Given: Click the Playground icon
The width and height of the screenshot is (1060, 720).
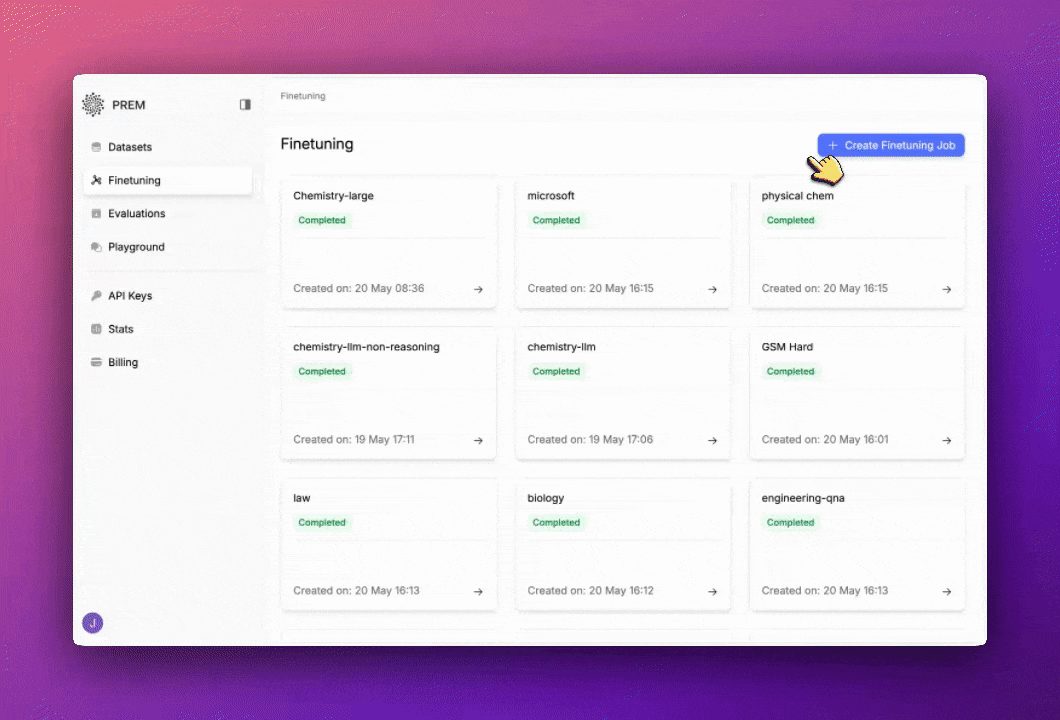Looking at the screenshot, I should pos(96,247).
